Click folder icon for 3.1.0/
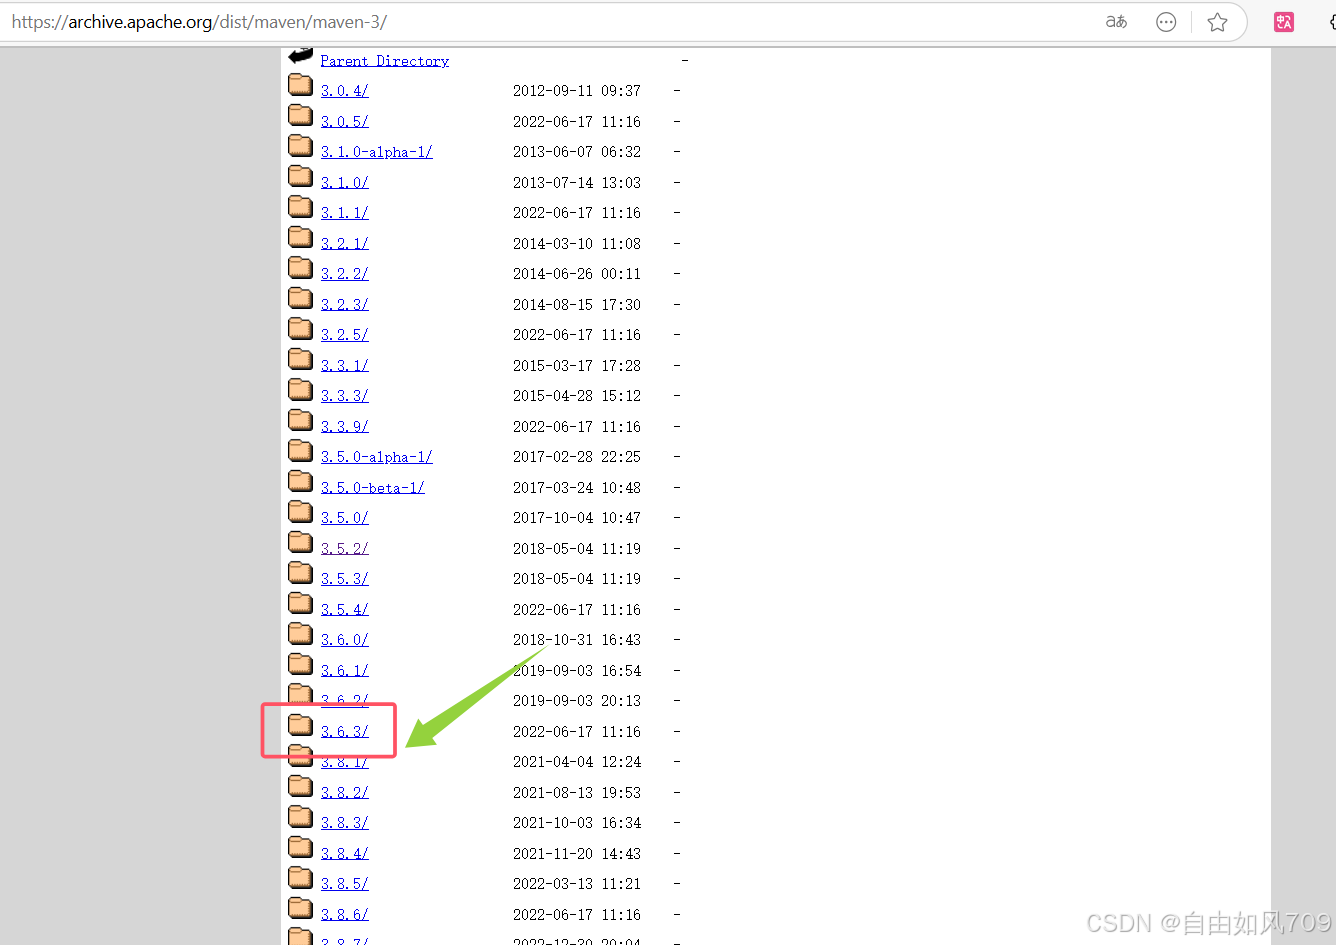 (300, 176)
